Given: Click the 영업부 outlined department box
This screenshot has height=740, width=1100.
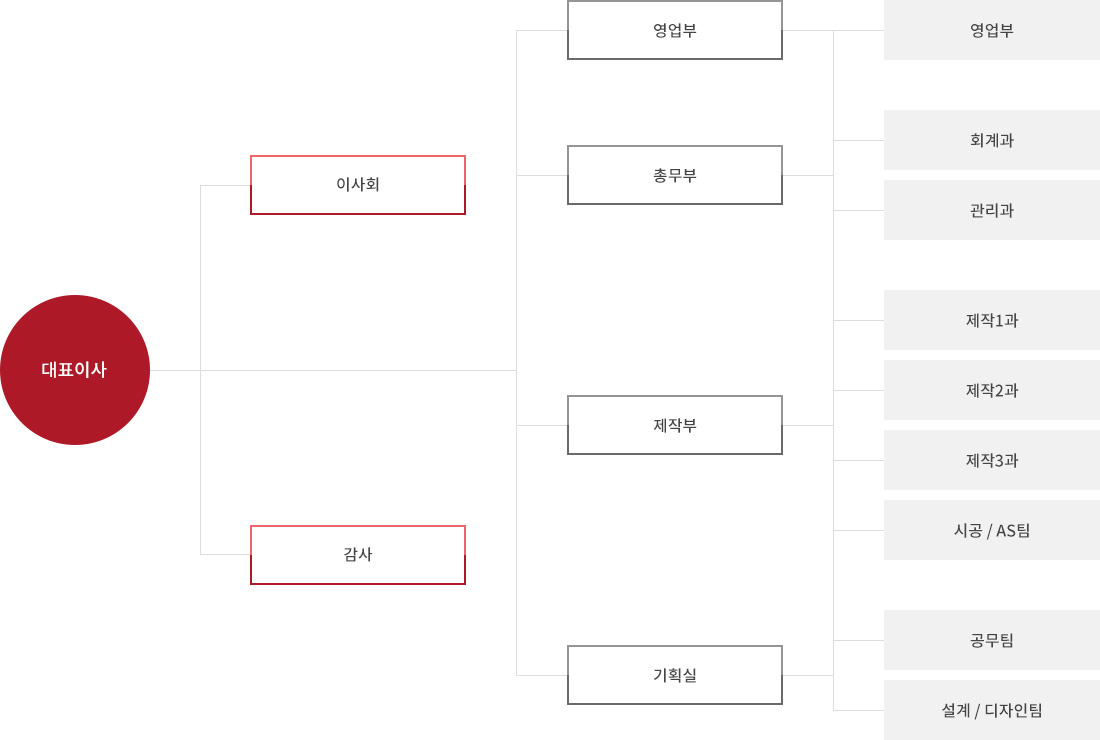Looking at the screenshot, I should (x=675, y=30).
